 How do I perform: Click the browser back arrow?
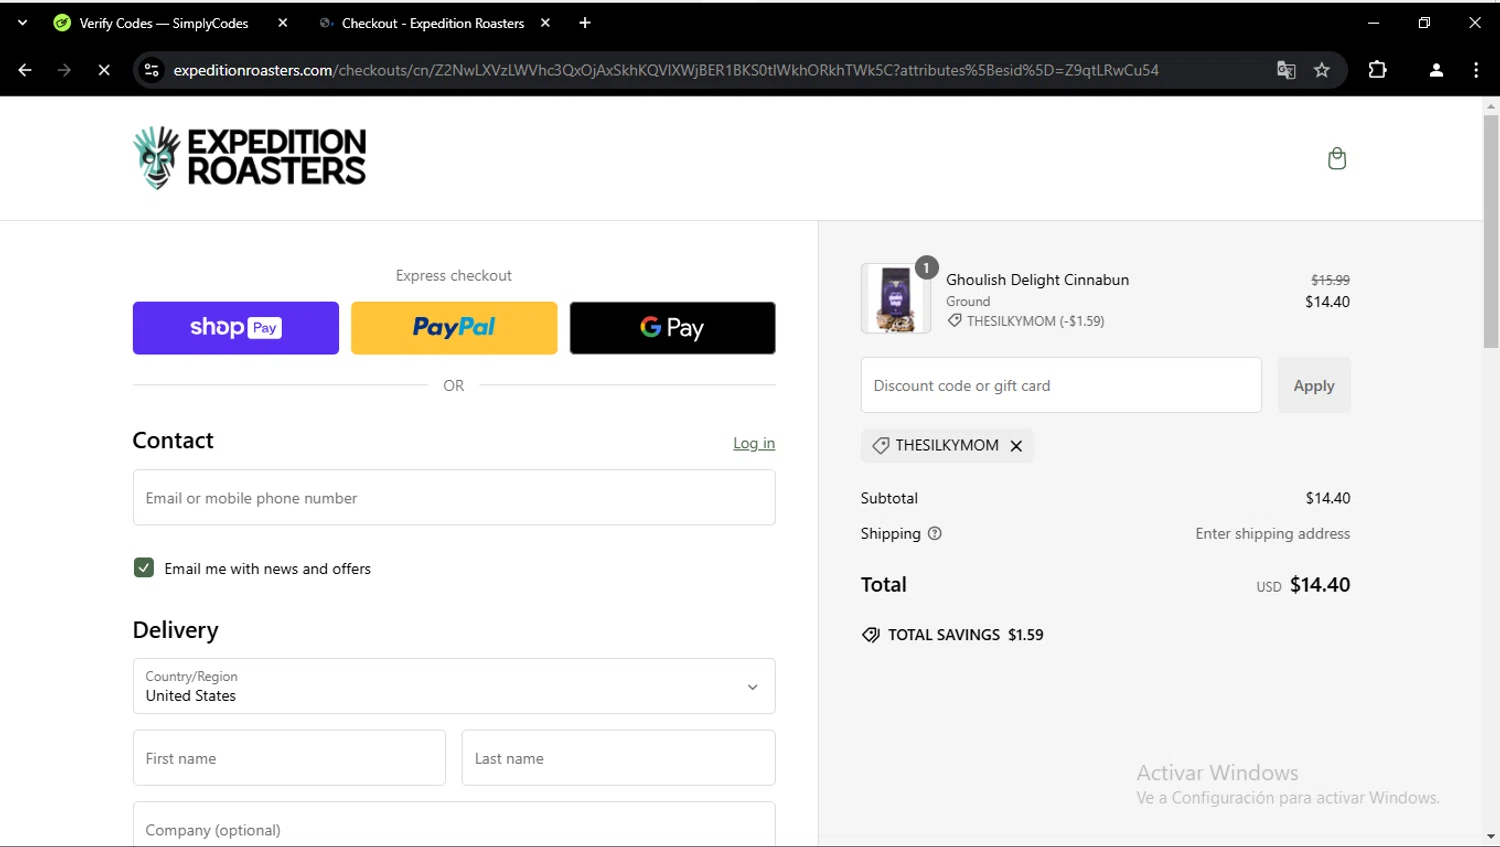[x=25, y=70]
